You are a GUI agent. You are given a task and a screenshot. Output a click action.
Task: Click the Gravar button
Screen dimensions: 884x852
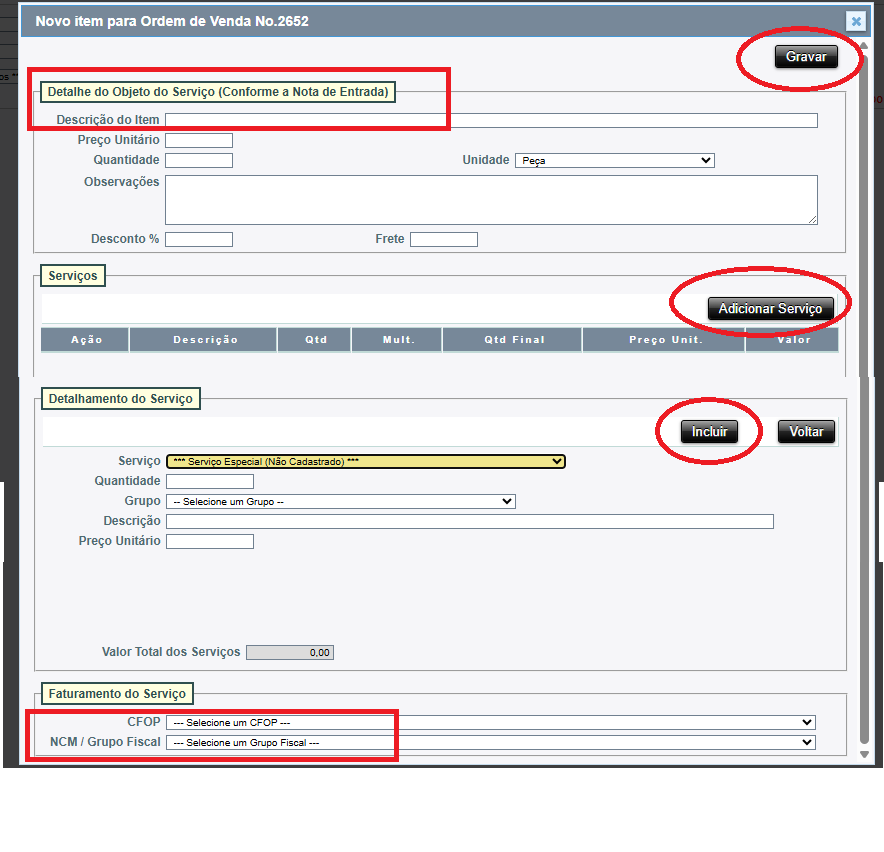click(805, 57)
